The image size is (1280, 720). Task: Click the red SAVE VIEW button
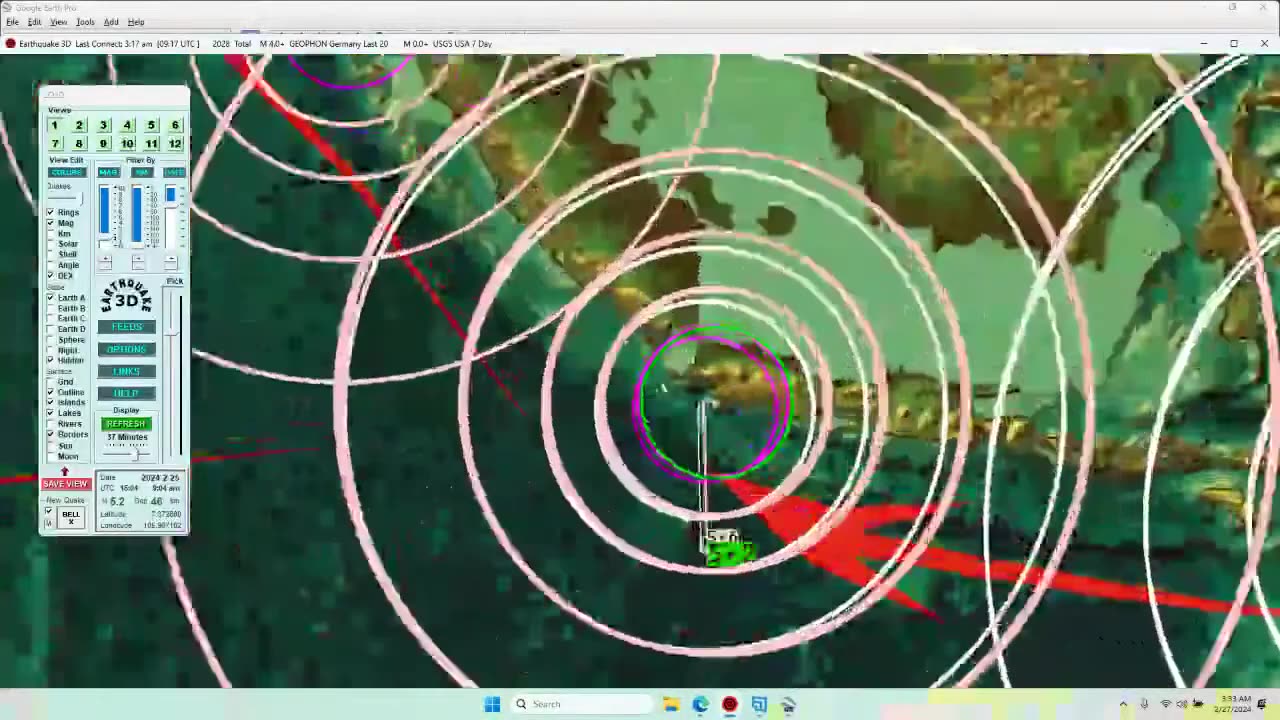(66, 484)
